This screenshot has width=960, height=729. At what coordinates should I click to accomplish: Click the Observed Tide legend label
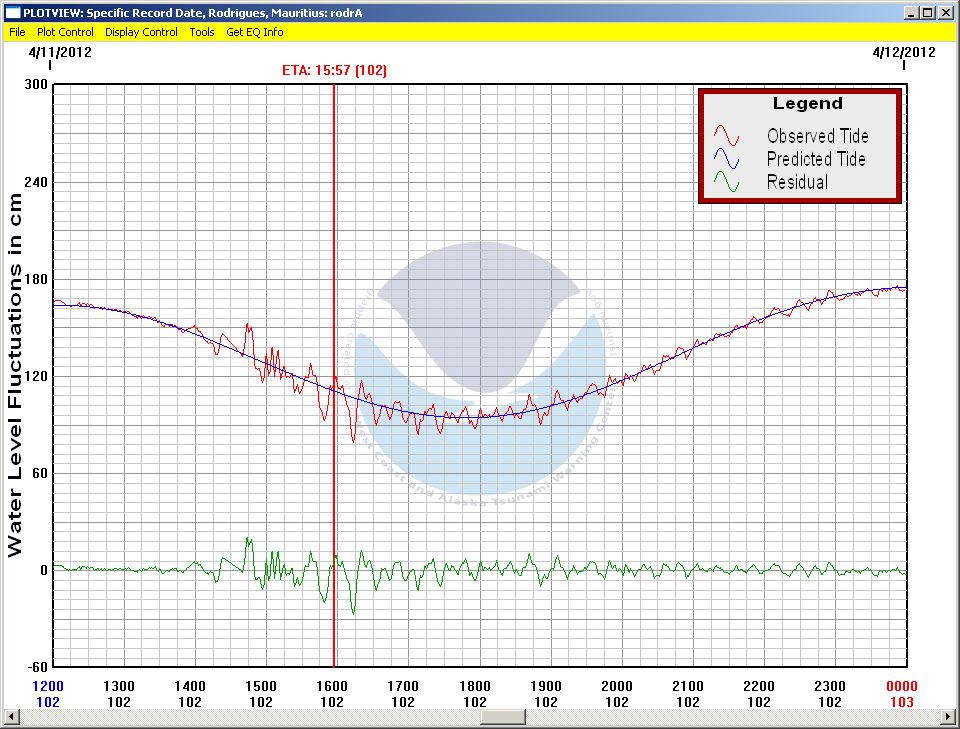tap(817, 136)
